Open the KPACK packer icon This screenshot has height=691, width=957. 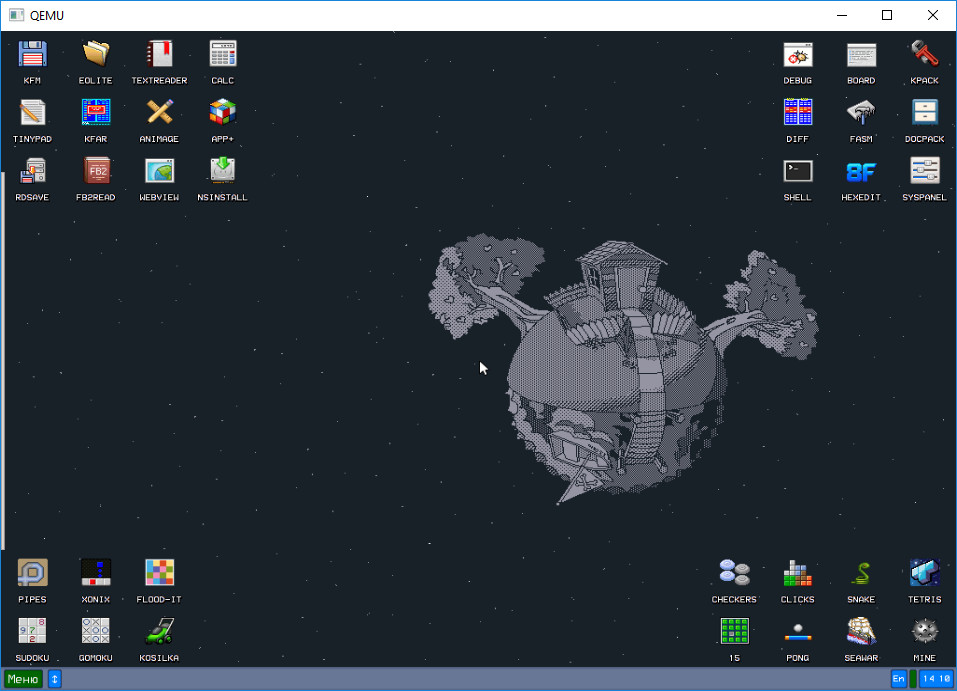point(925,54)
